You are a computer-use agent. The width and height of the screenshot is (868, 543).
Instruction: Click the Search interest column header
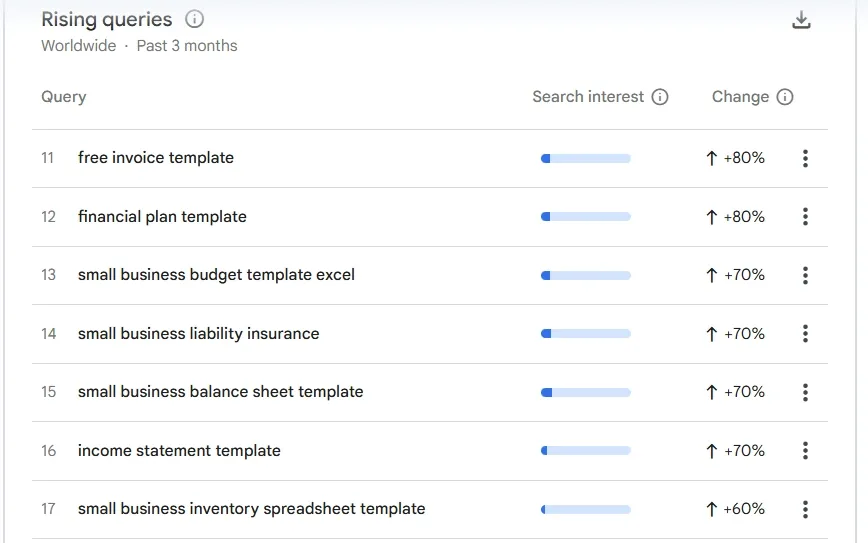(588, 97)
